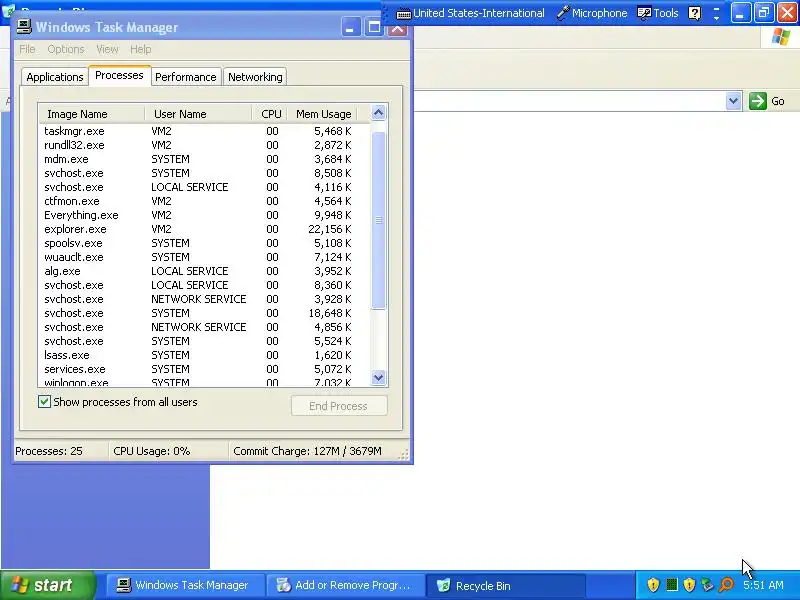800x600 pixels.
Task: Click the green Go arrow button
Action: 758,101
